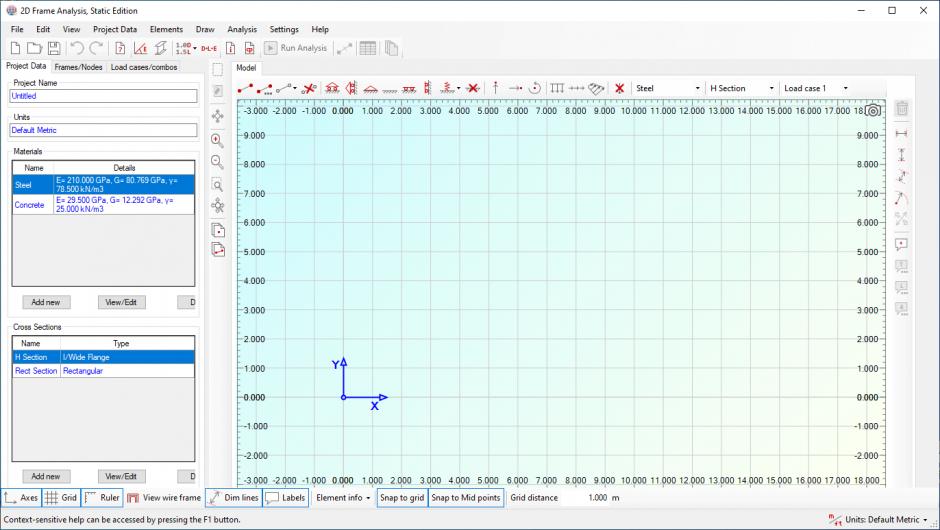Select the draw frame element tool
This screenshot has width=940, height=530.
245,88
